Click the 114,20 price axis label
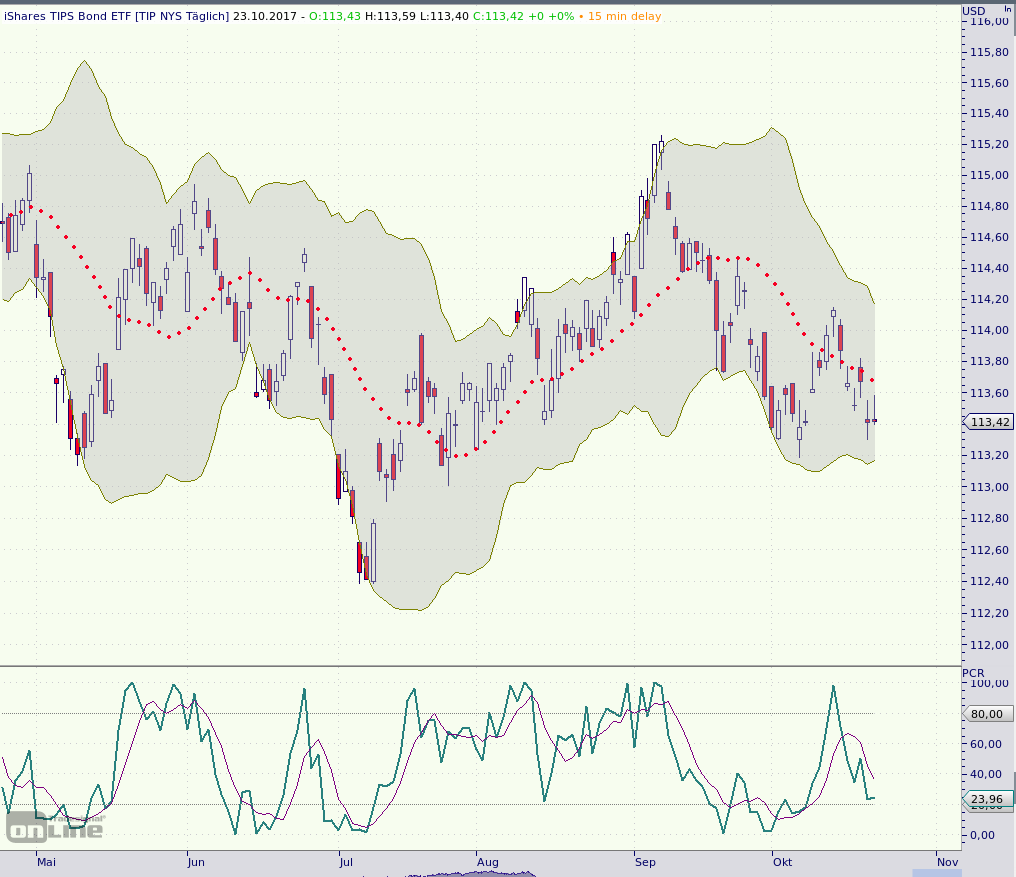The height and width of the screenshot is (877, 1016). pos(989,299)
